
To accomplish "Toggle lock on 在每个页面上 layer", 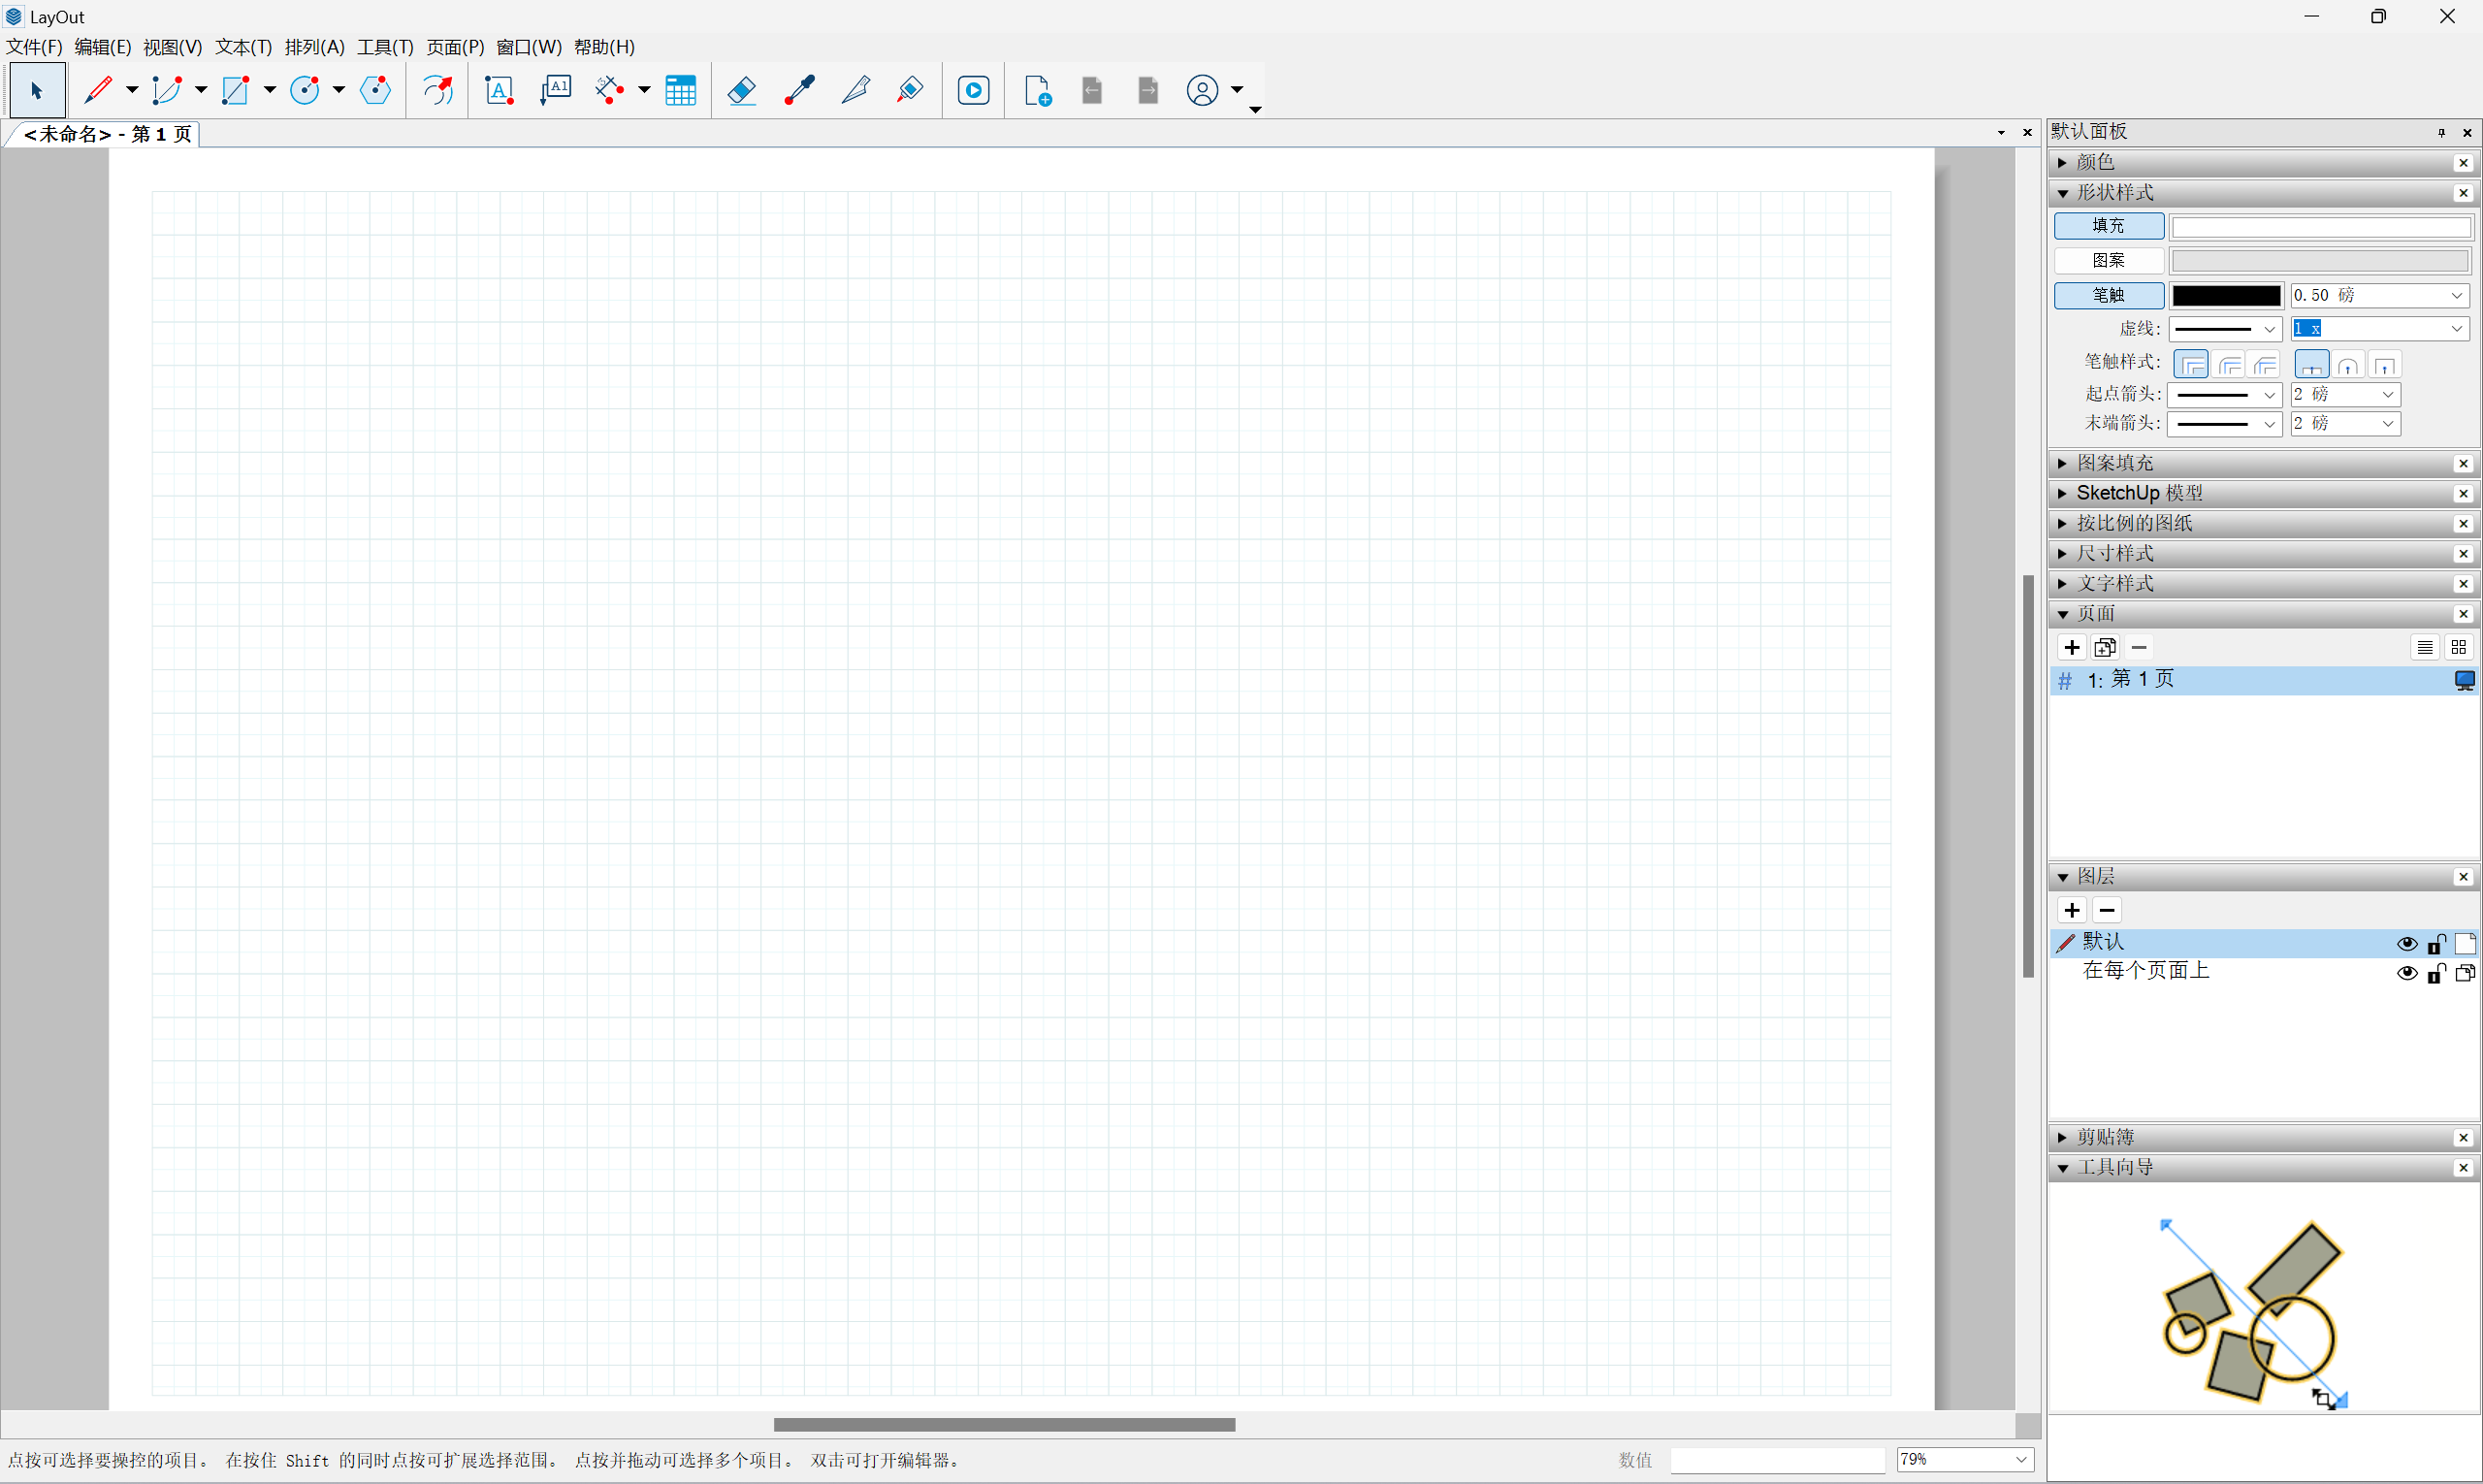I will [x=2436, y=974].
